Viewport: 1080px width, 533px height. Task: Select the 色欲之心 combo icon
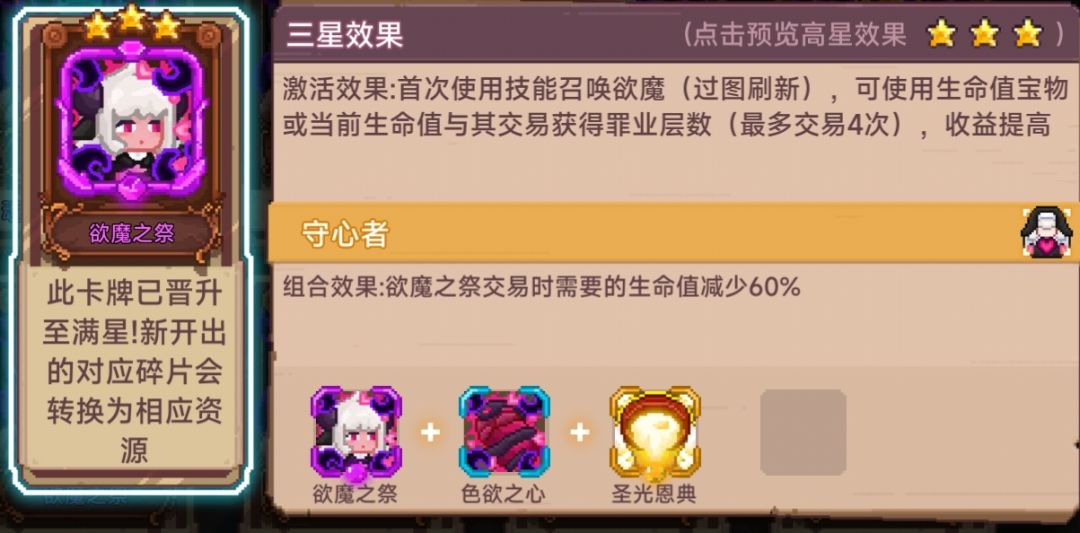coord(504,432)
